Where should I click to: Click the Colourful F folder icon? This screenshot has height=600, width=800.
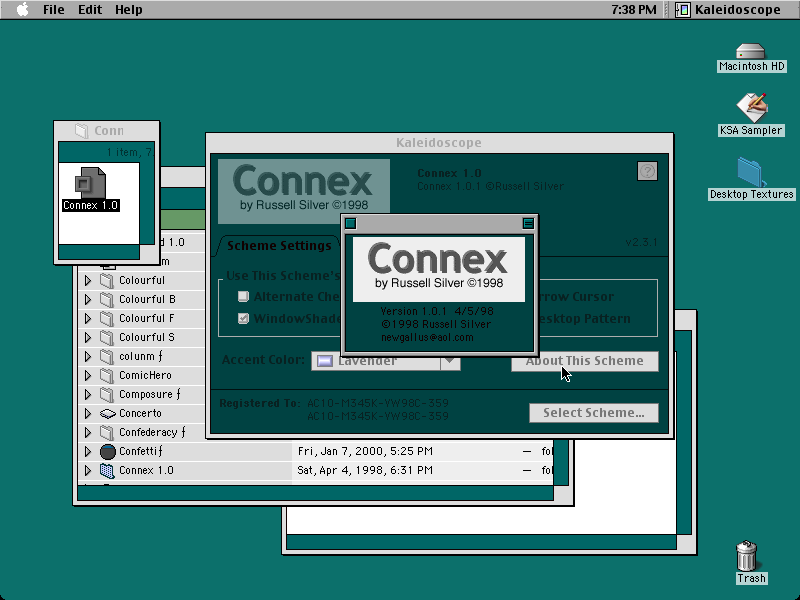[107, 318]
